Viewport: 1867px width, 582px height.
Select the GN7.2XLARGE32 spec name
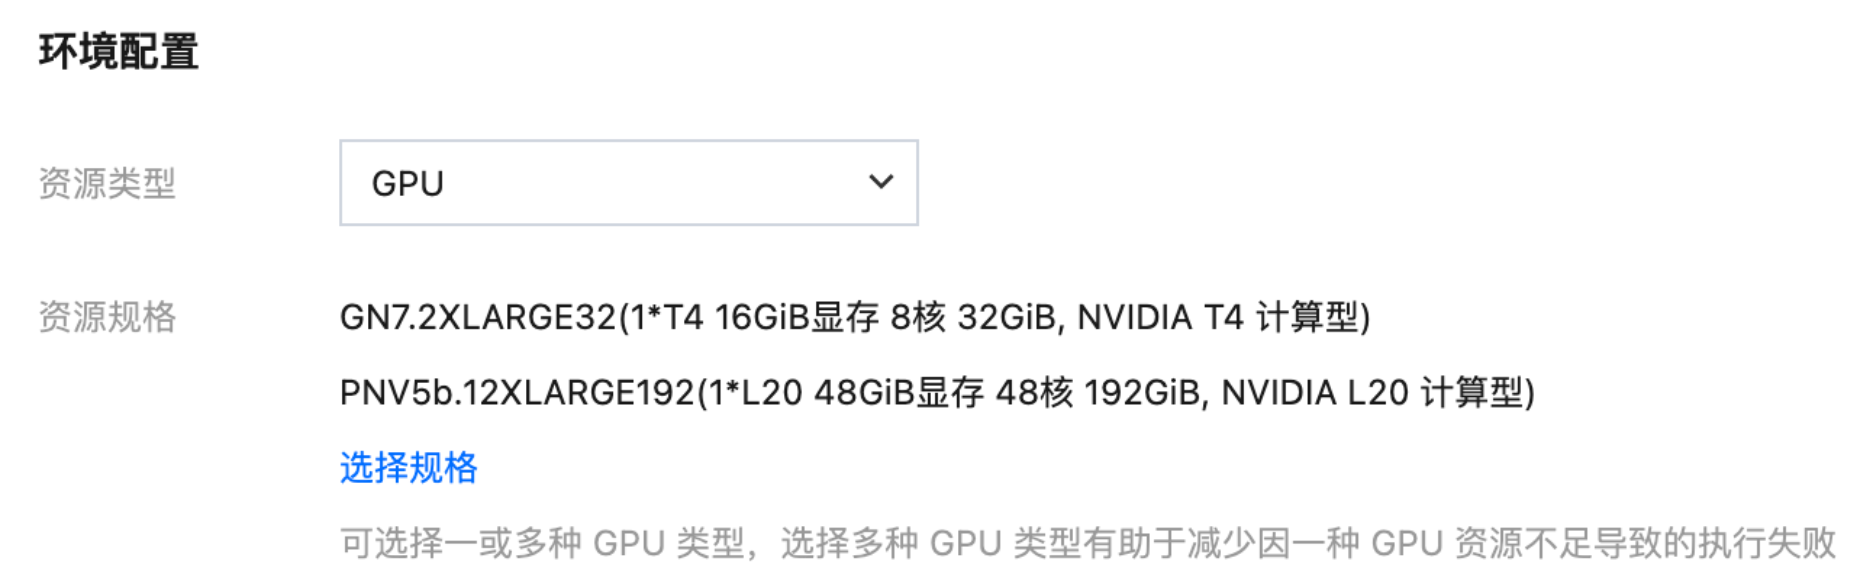click(477, 318)
